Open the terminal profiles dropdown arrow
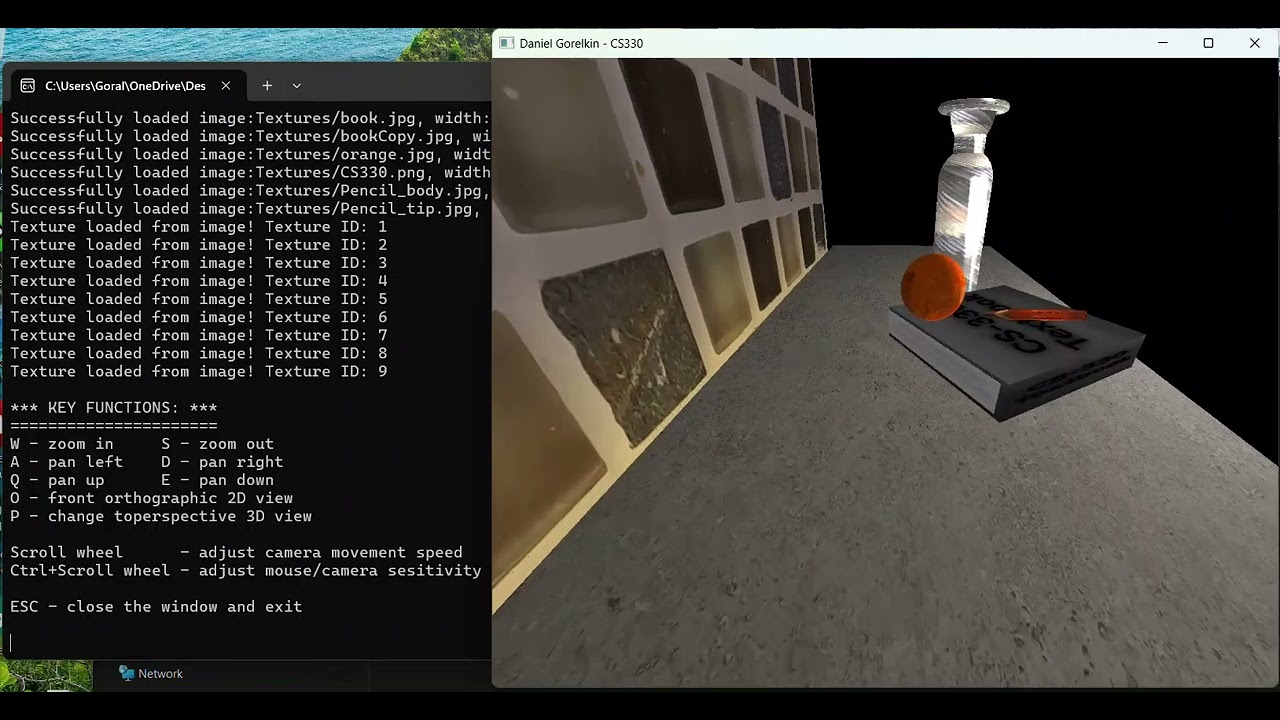 pos(296,86)
